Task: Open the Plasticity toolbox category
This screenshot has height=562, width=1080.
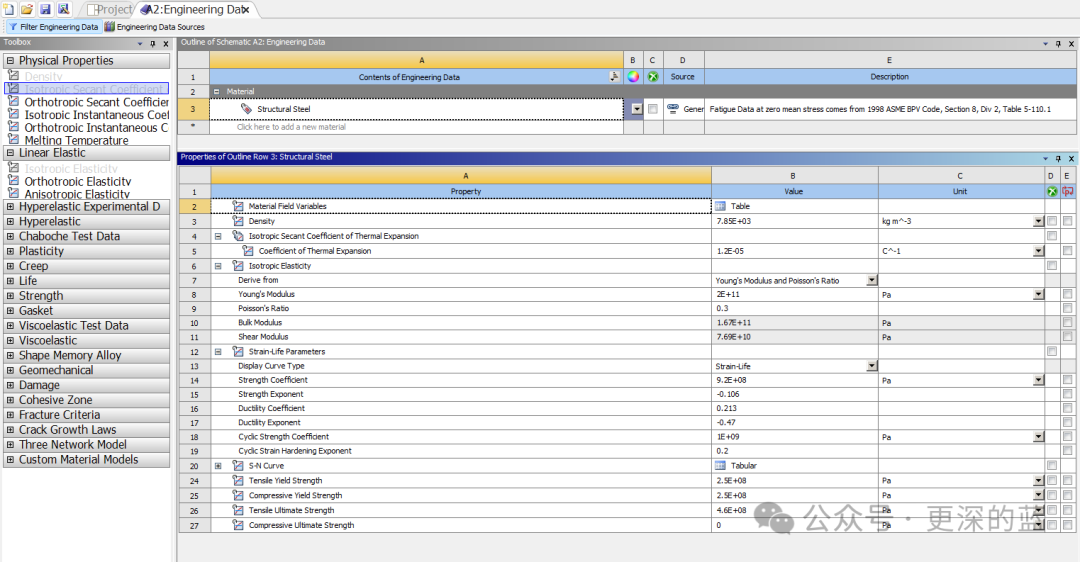Action: coord(87,251)
